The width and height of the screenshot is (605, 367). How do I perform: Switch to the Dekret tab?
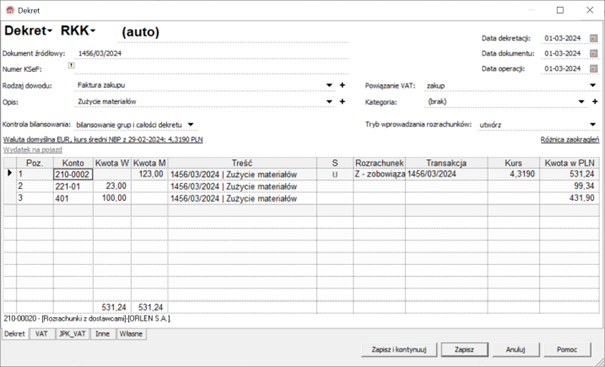(15, 334)
